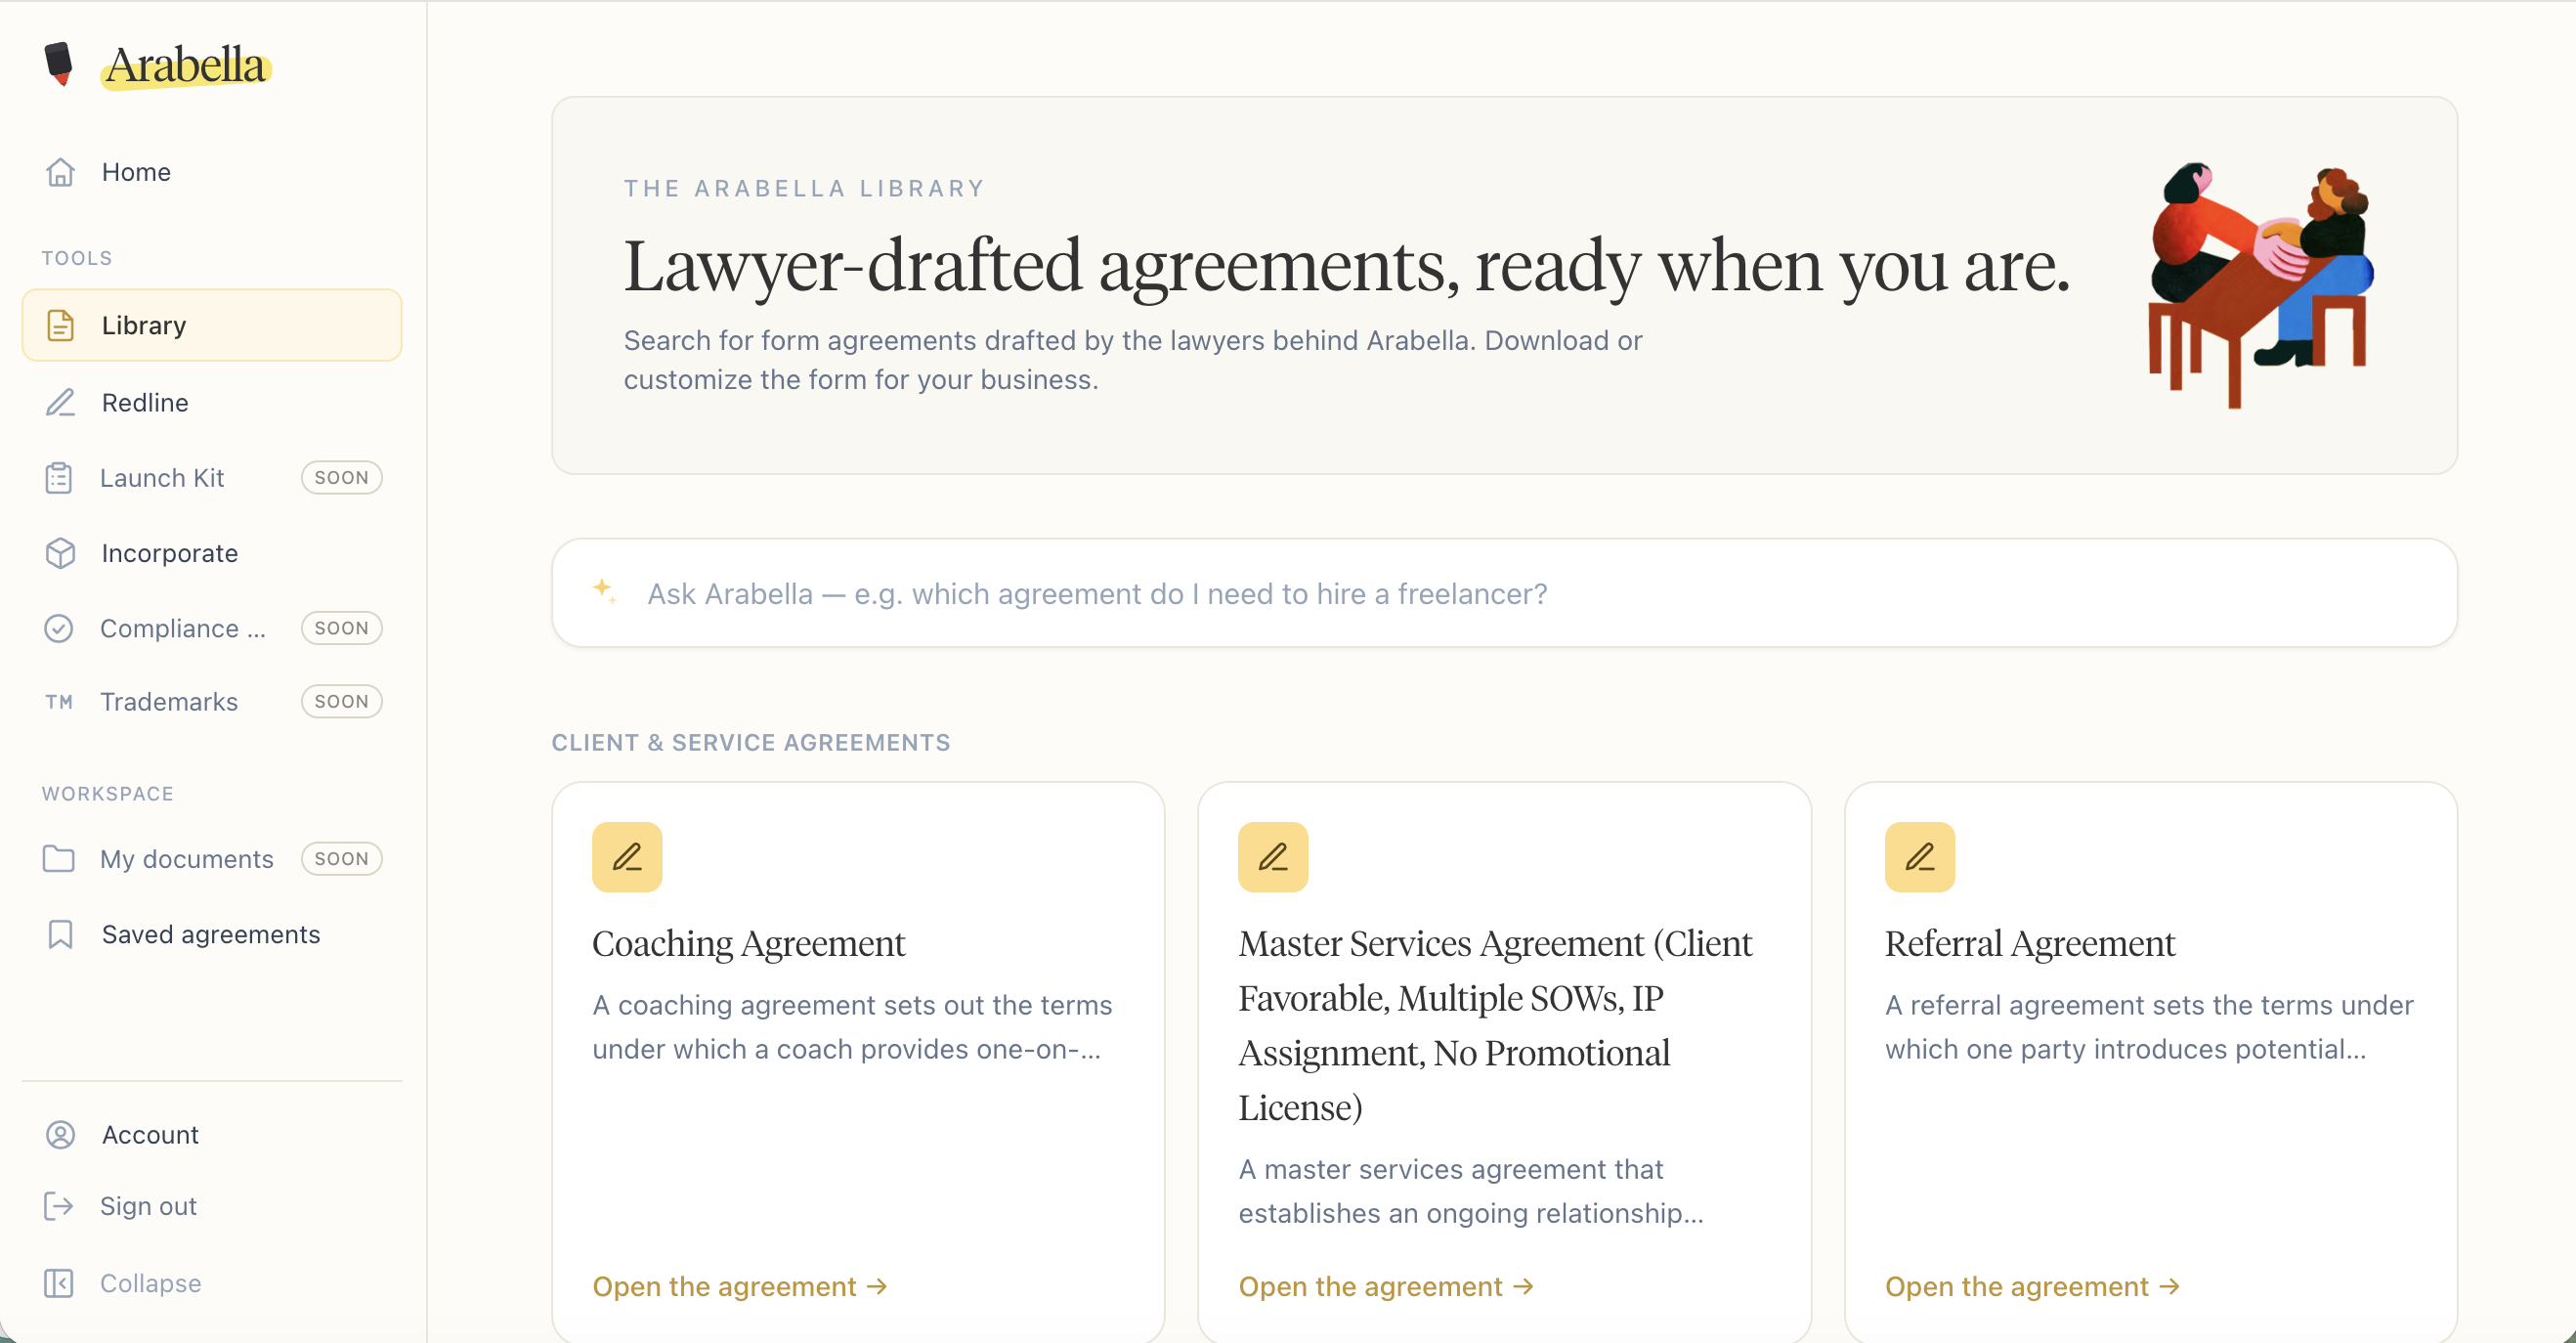Click the Ask Arabella search field
Image resolution: width=2576 pixels, height=1343 pixels.
coord(1504,593)
